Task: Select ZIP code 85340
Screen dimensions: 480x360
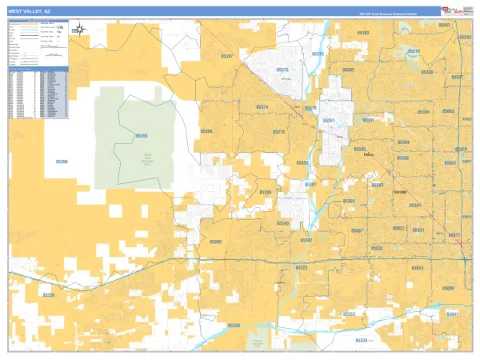Action: [x=283, y=223]
